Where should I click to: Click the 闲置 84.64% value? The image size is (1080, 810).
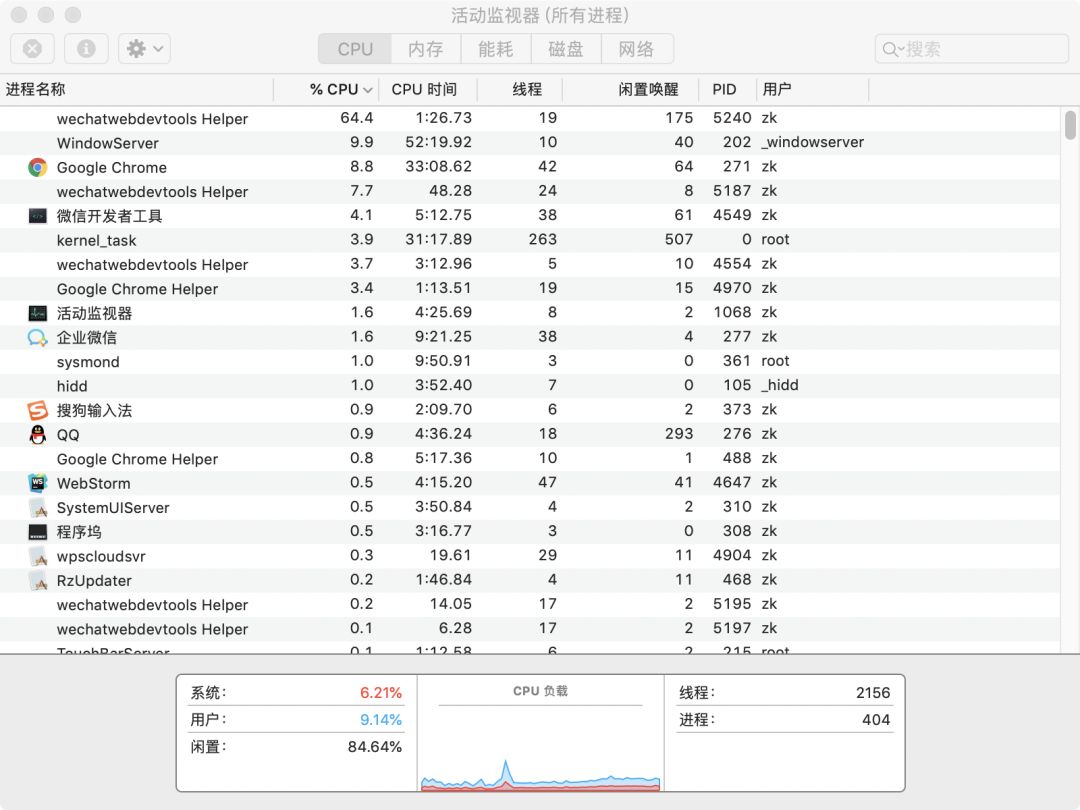coord(375,747)
